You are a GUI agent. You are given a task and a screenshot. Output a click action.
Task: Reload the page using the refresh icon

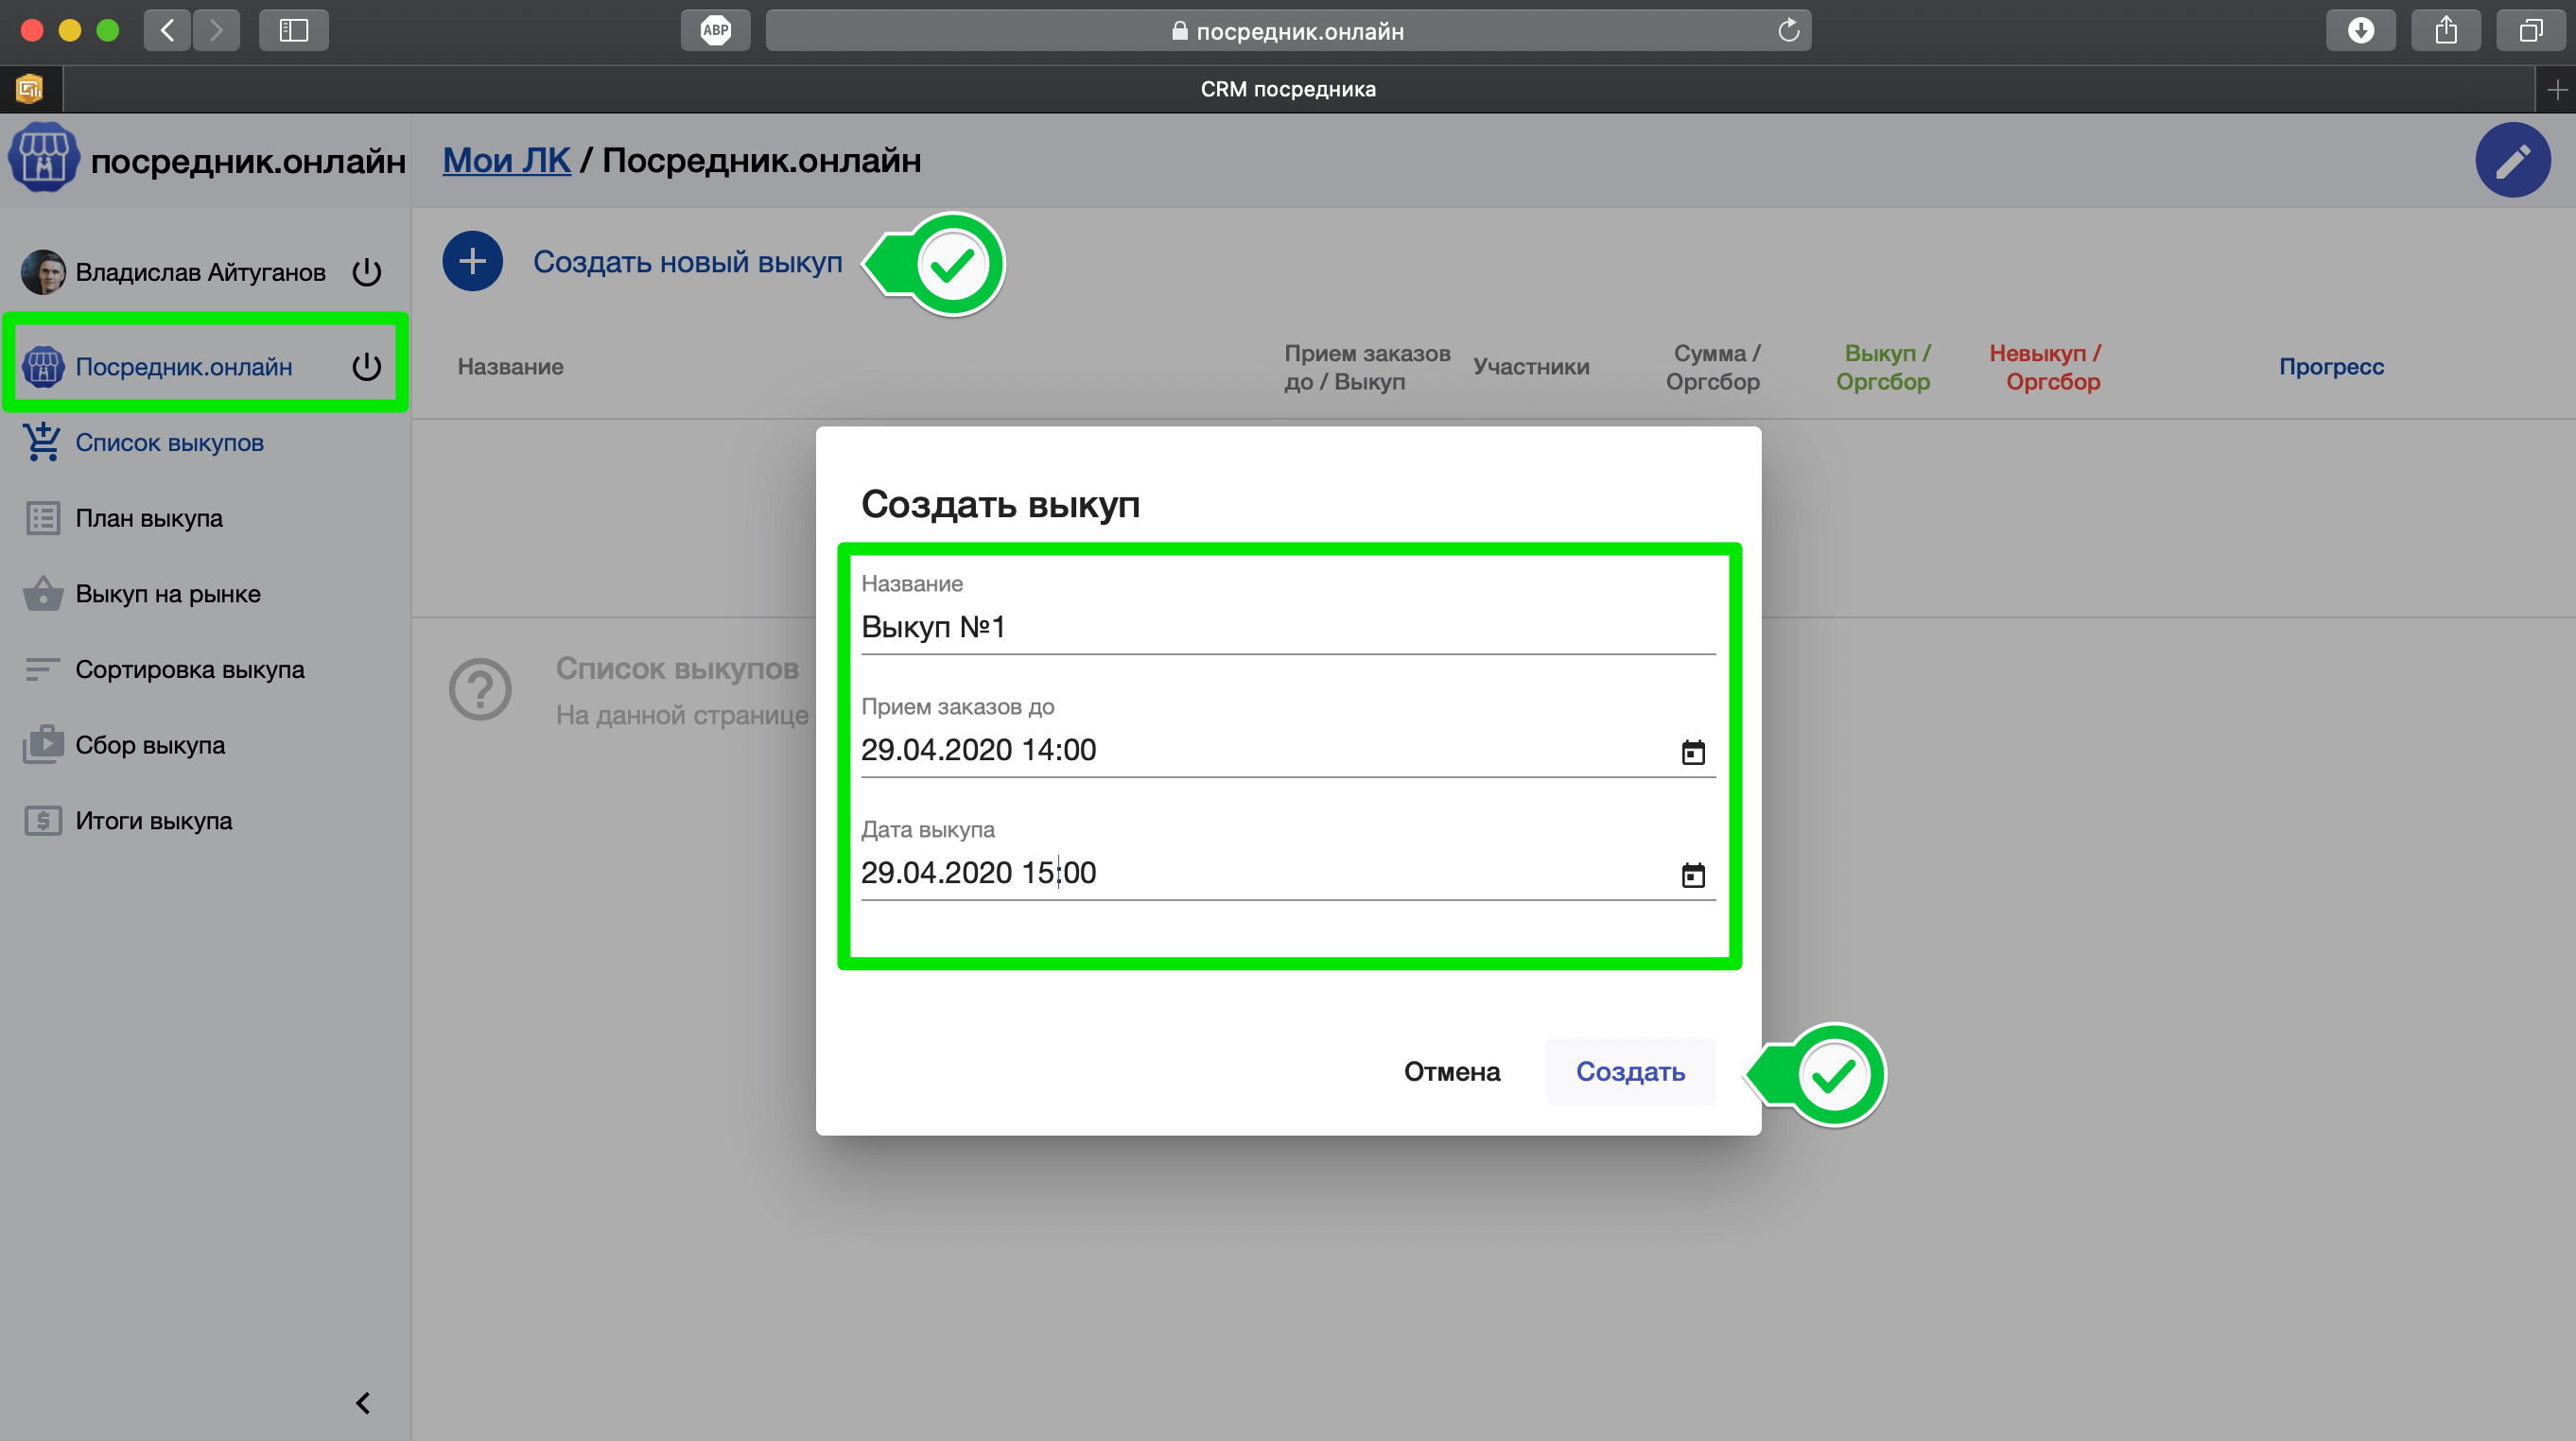[x=1788, y=31]
